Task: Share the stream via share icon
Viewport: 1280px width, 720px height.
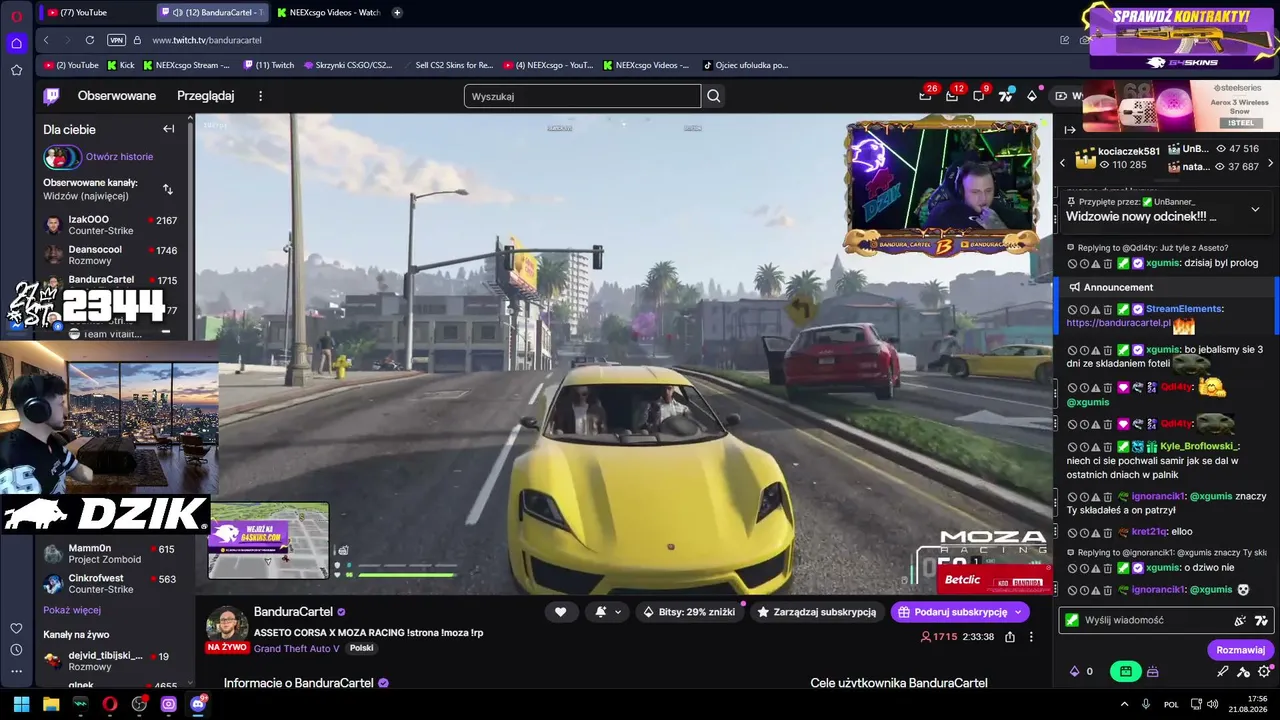Action: click(x=1010, y=637)
